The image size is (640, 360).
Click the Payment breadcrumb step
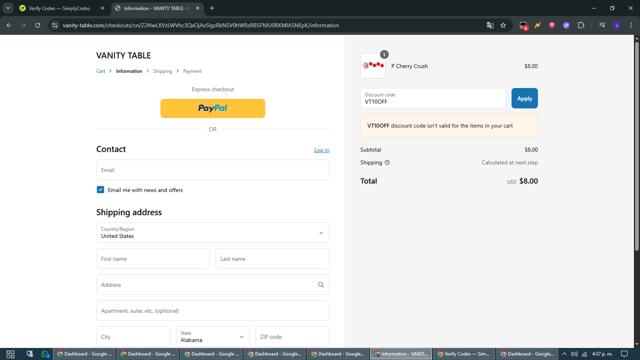pyautogui.click(x=192, y=71)
